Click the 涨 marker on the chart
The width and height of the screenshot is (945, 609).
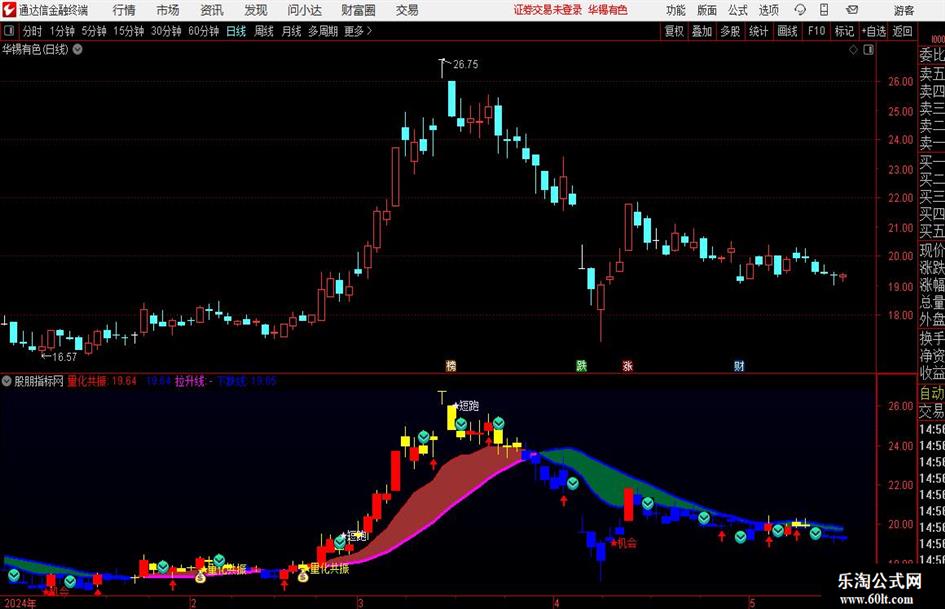pos(627,365)
